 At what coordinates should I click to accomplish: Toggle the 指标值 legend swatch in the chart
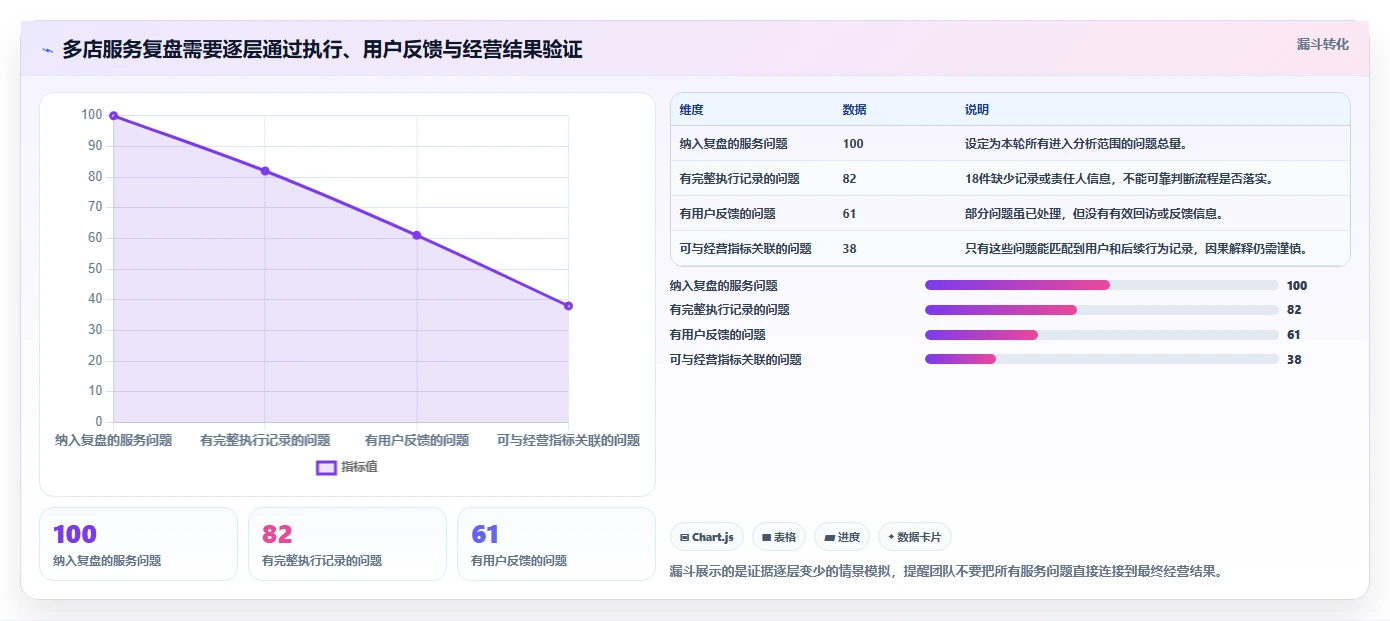point(326,467)
